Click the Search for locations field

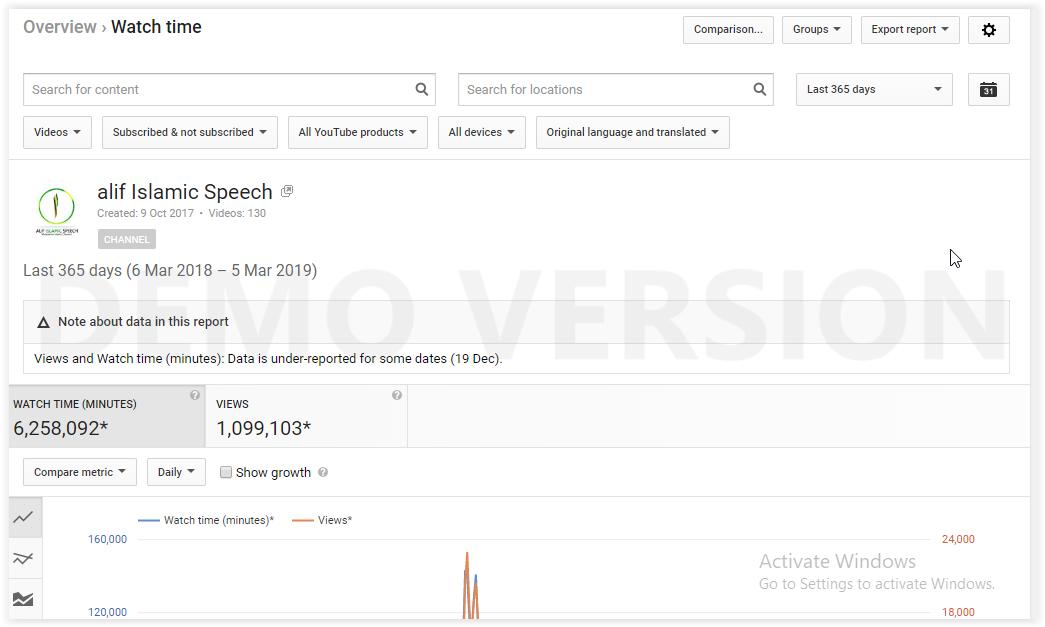(x=615, y=90)
